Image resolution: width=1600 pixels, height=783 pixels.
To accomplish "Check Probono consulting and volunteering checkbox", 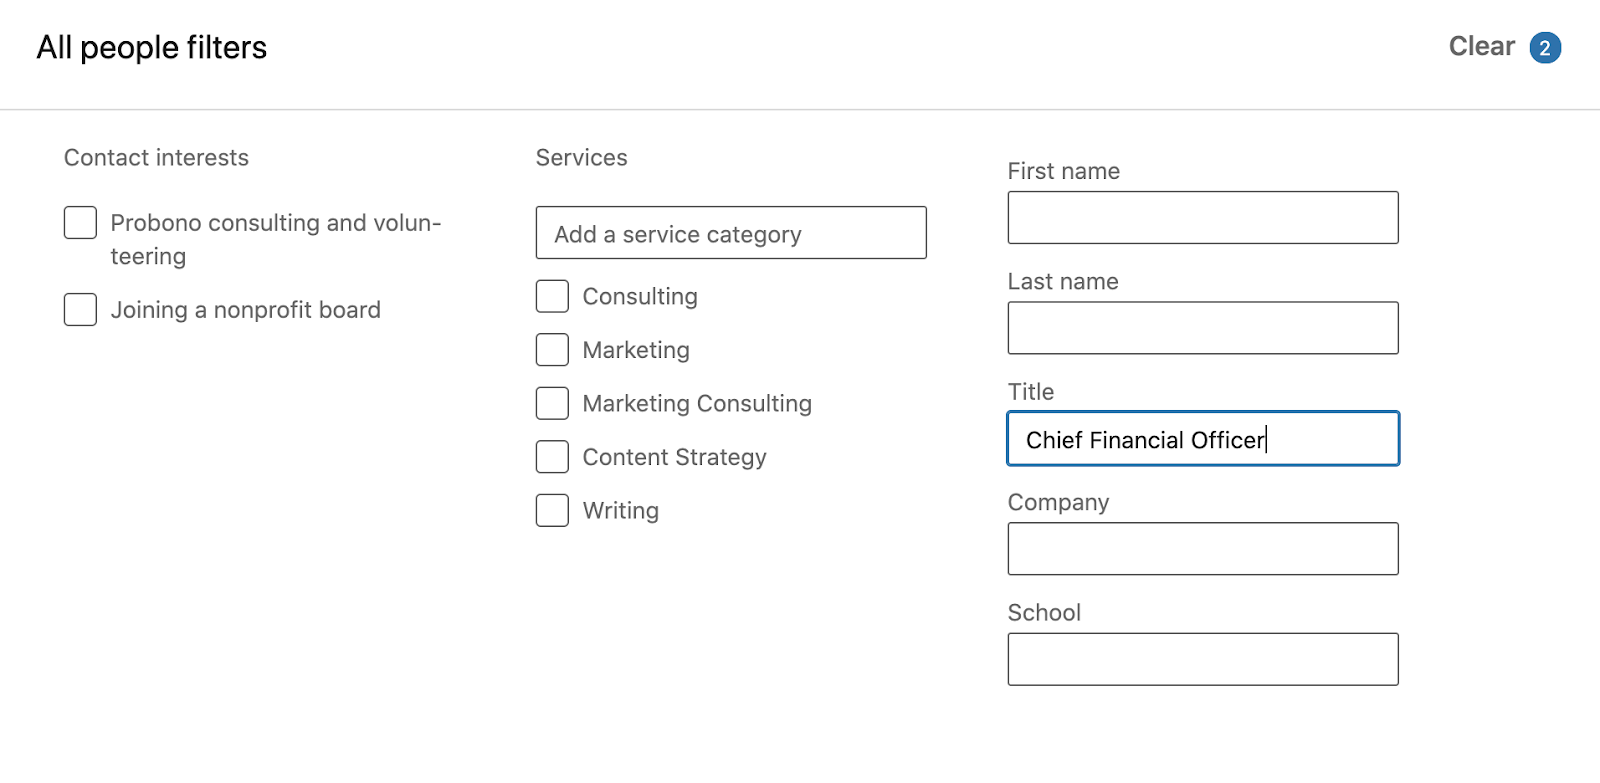I will [81, 223].
